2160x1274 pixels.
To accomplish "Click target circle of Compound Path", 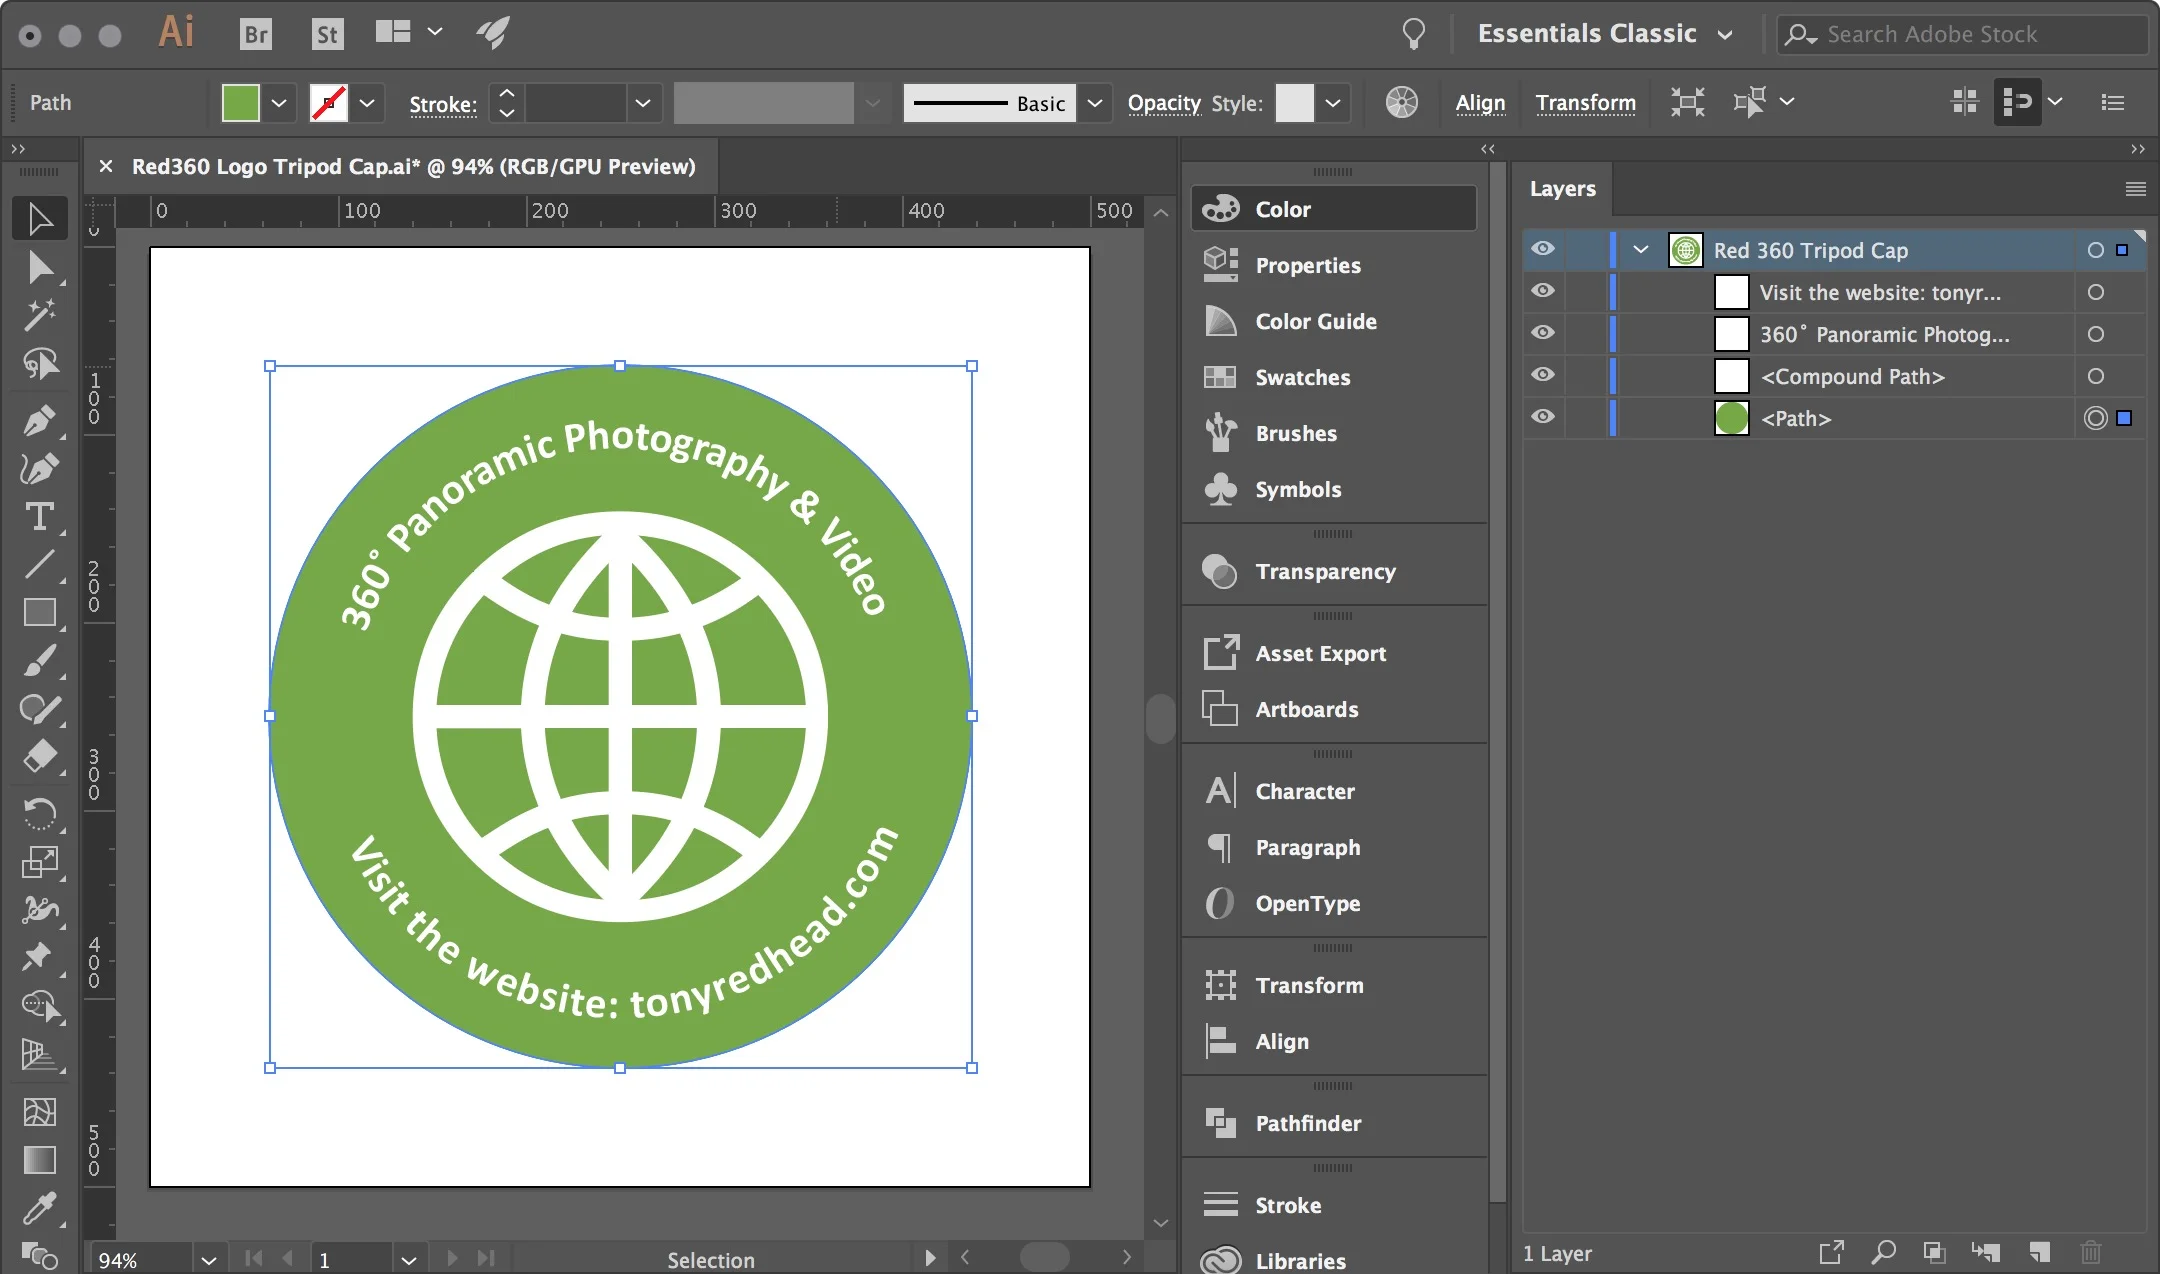I will tap(2096, 376).
